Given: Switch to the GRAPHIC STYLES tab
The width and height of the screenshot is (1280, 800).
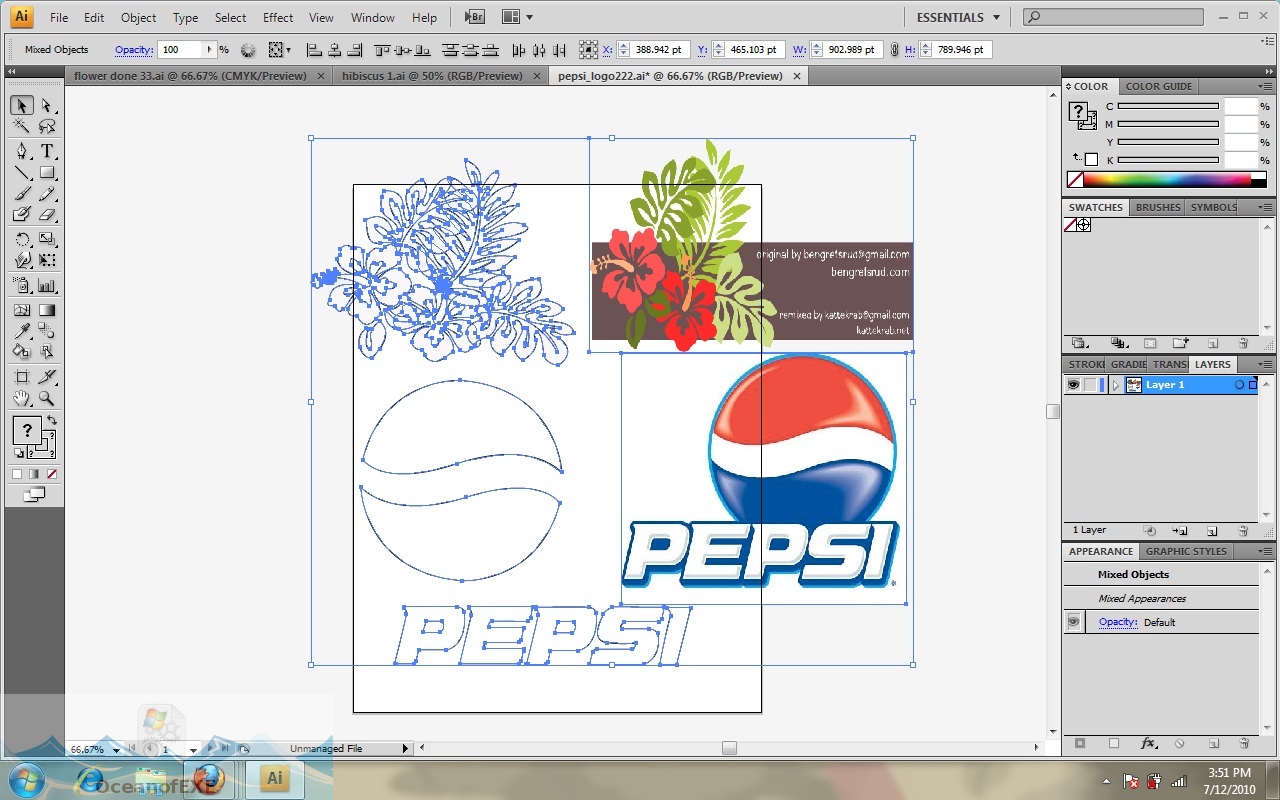Looking at the screenshot, I should click(1186, 551).
